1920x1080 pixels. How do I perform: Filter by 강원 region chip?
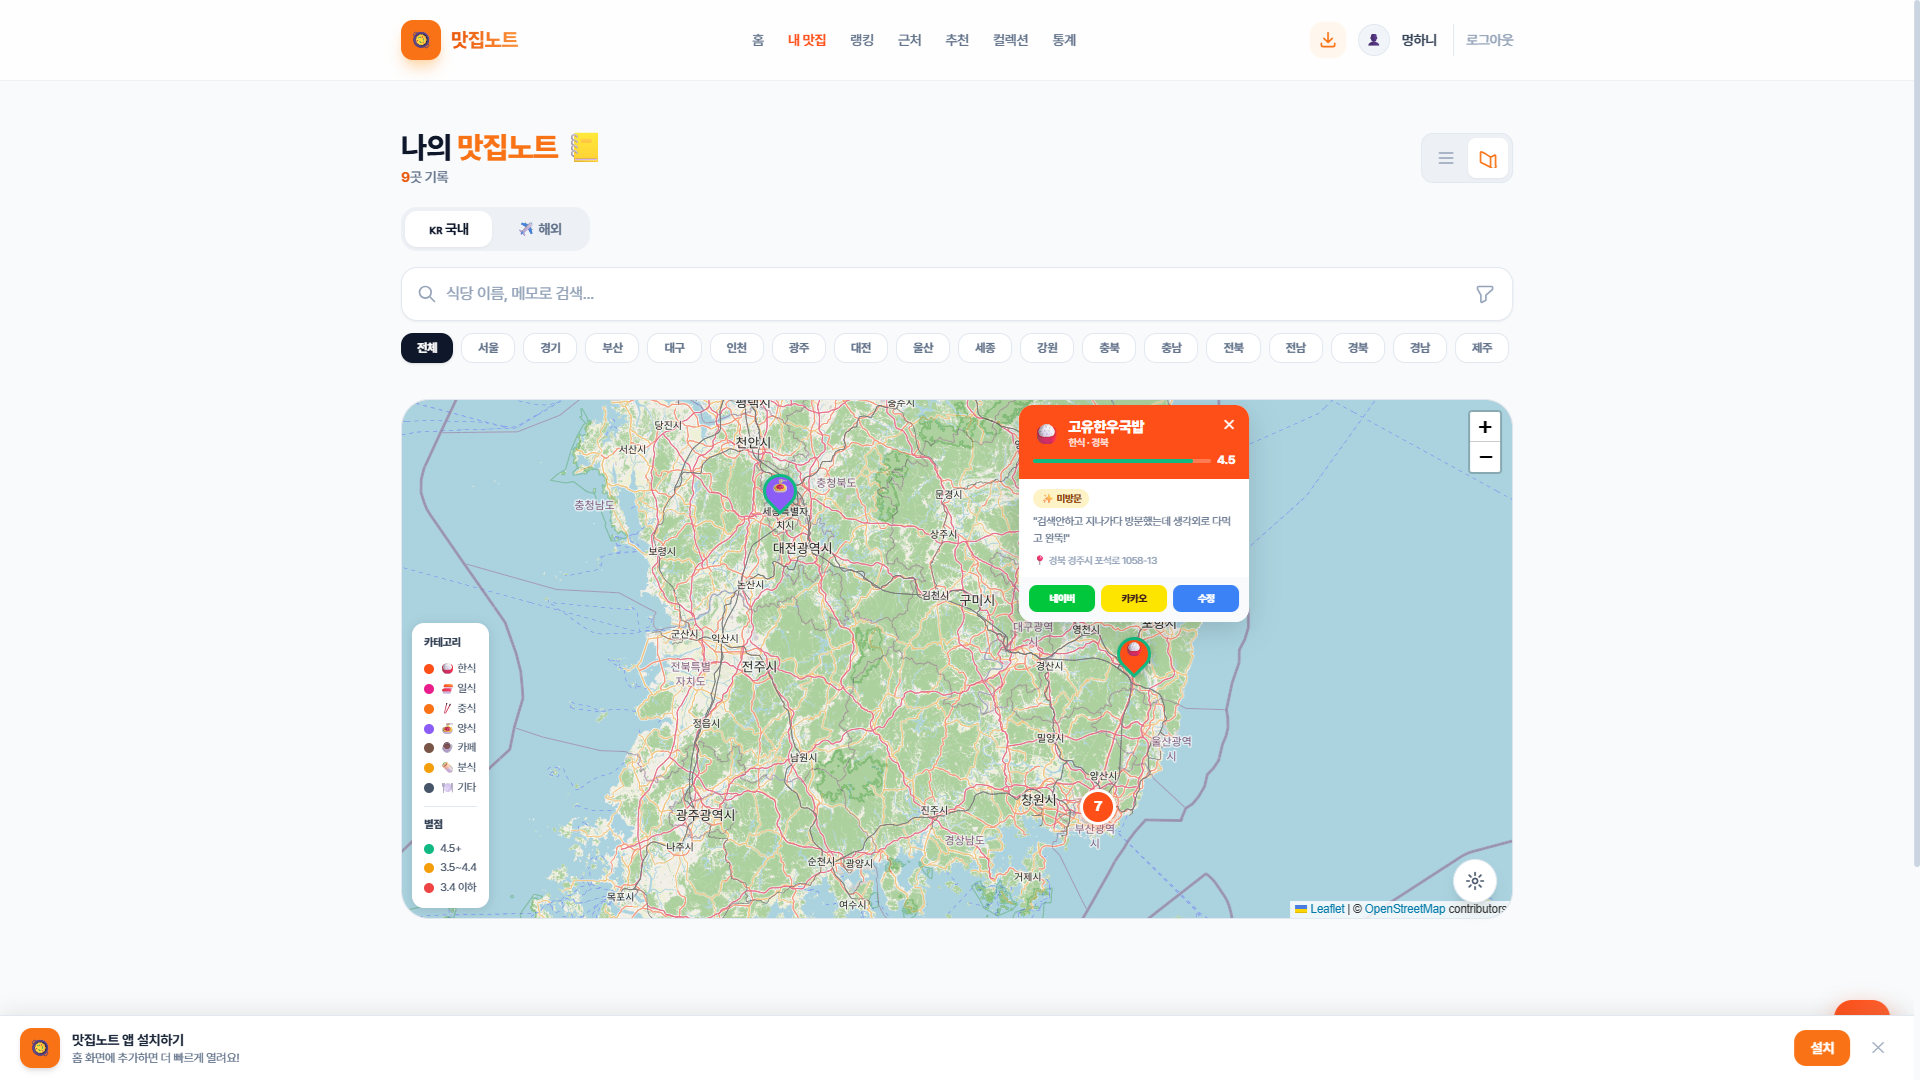(x=1047, y=348)
